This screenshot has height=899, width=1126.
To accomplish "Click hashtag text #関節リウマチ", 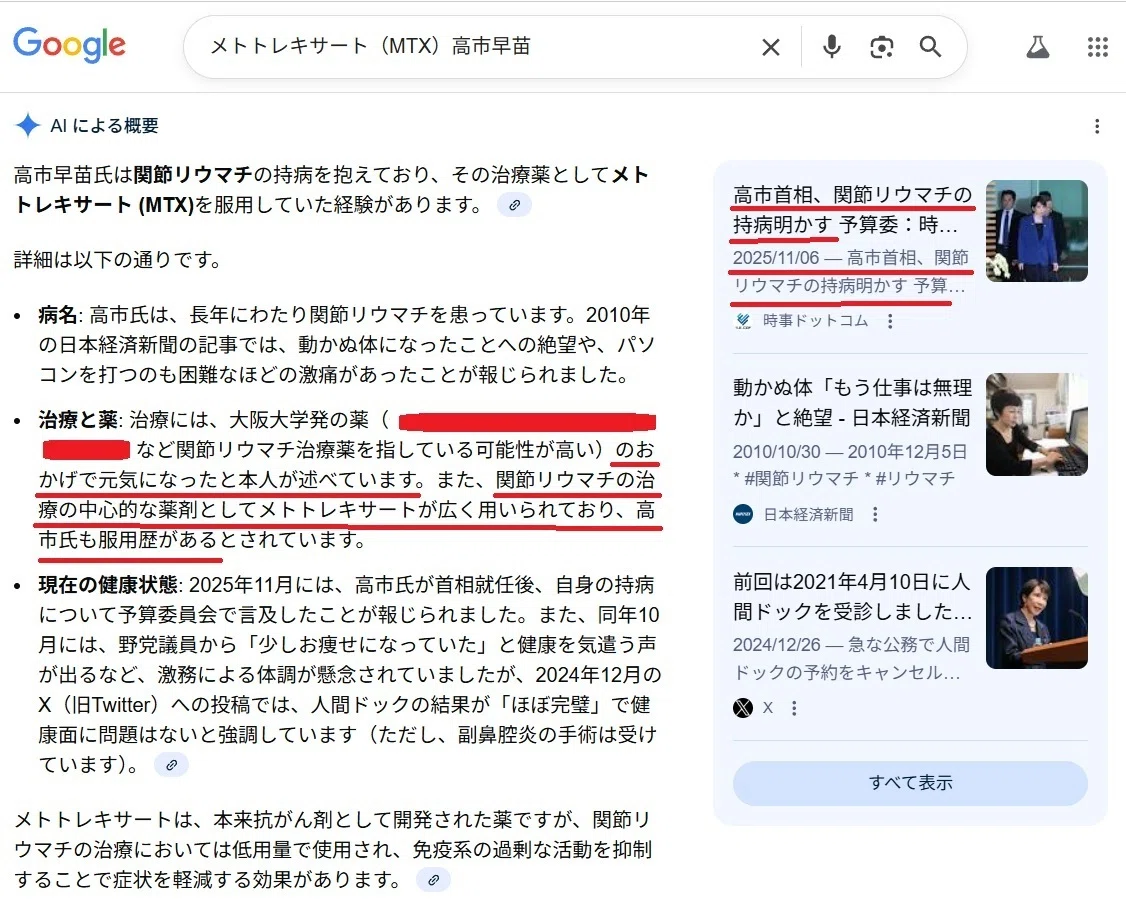I will pyautogui.click(x=801, y=479).
